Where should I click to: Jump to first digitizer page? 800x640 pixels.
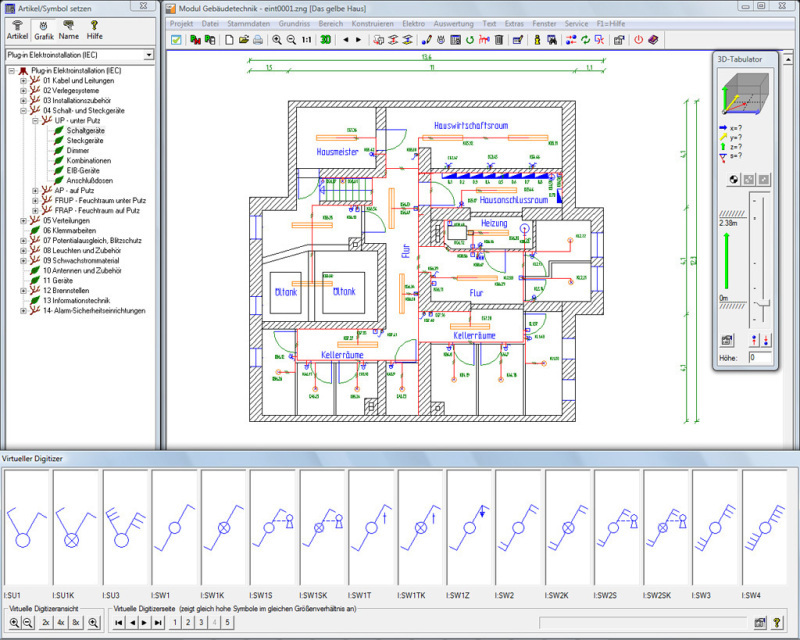[x=118, y=623]
